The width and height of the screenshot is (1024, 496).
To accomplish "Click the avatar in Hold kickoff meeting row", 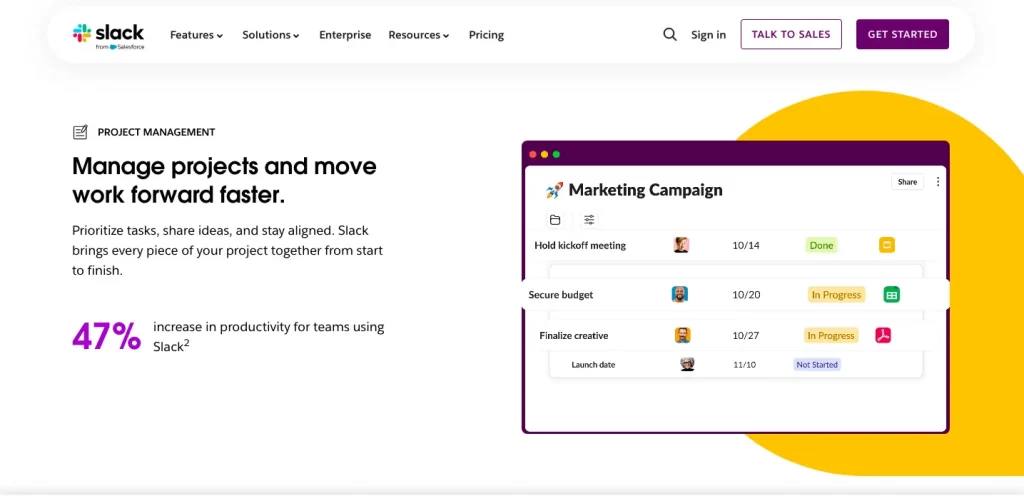I will 681,245.
